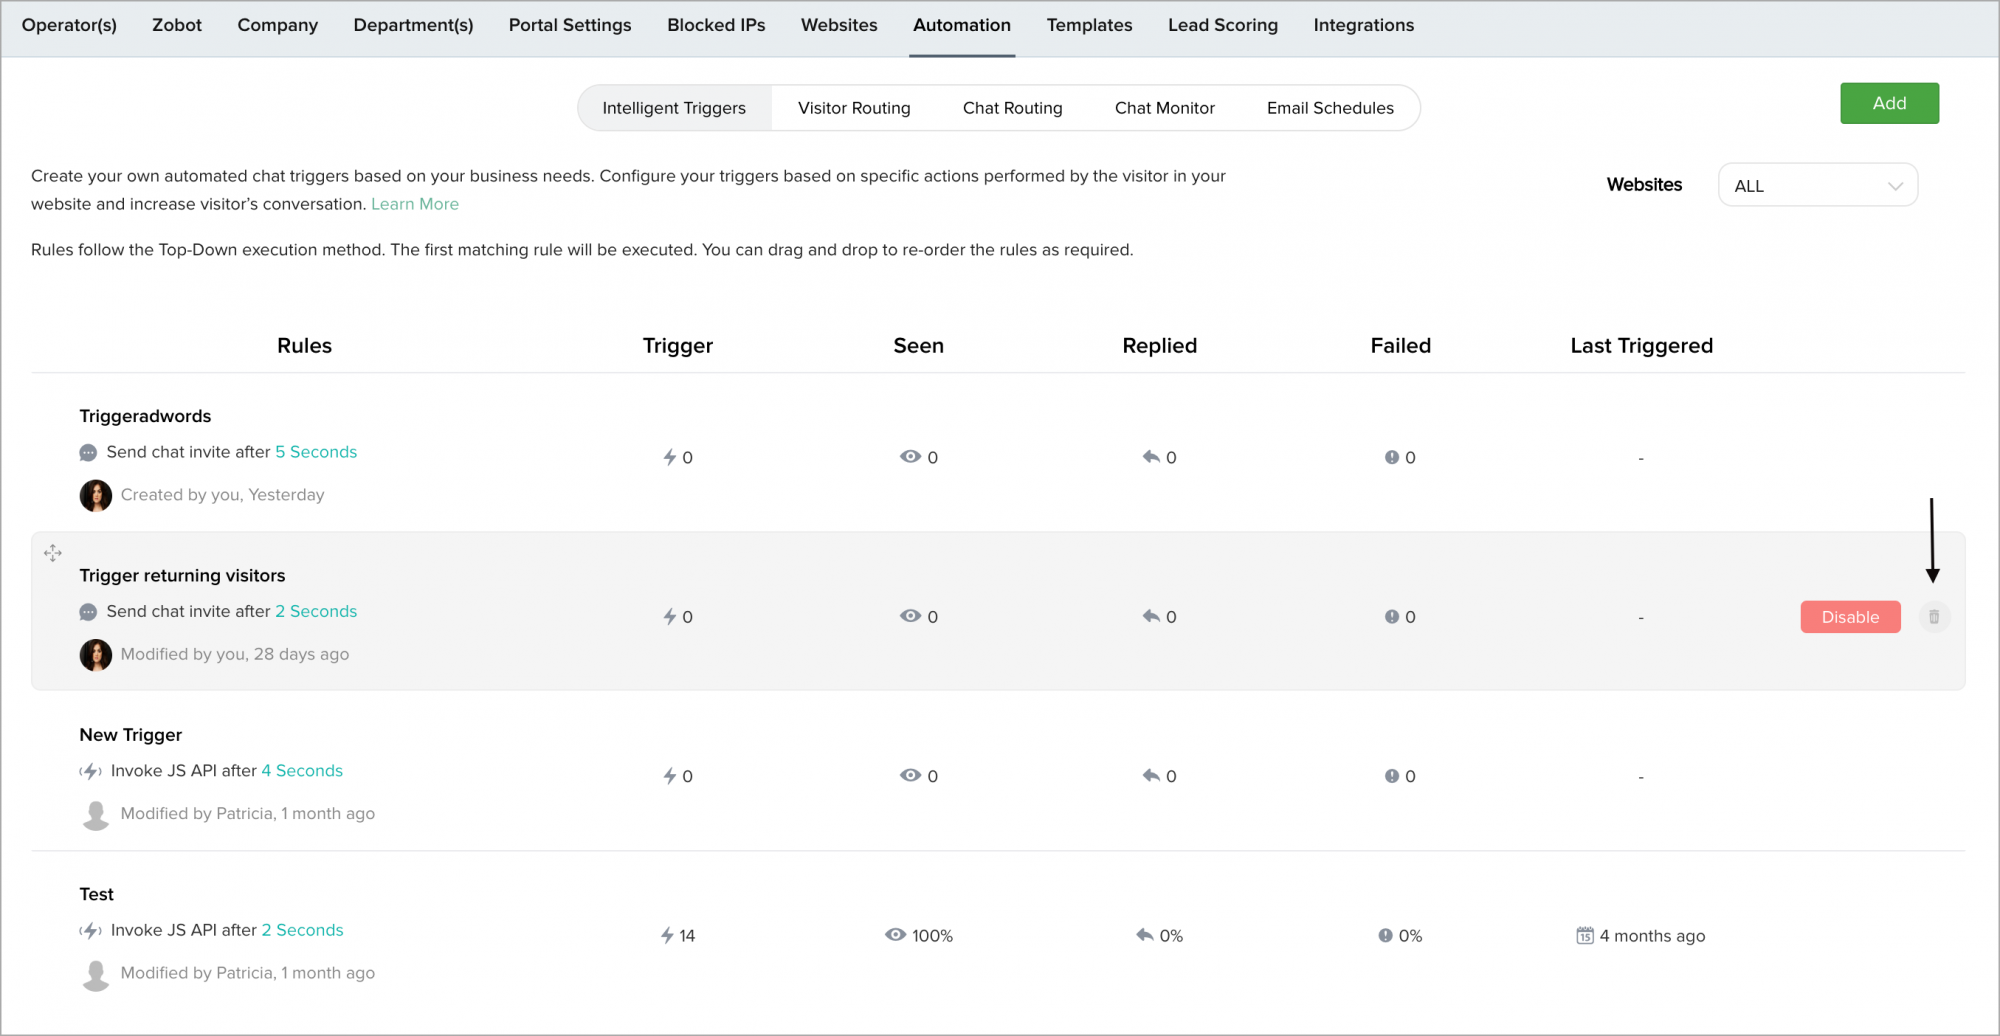Click the calendar icon next to 4 months ago
This screenshot has width=2000, height=1036.
(1585, 936)
